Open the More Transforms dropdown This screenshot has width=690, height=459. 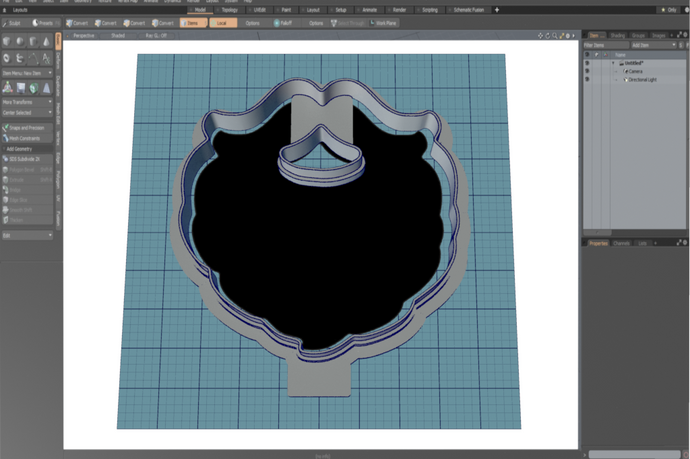(x=27, y=102)
